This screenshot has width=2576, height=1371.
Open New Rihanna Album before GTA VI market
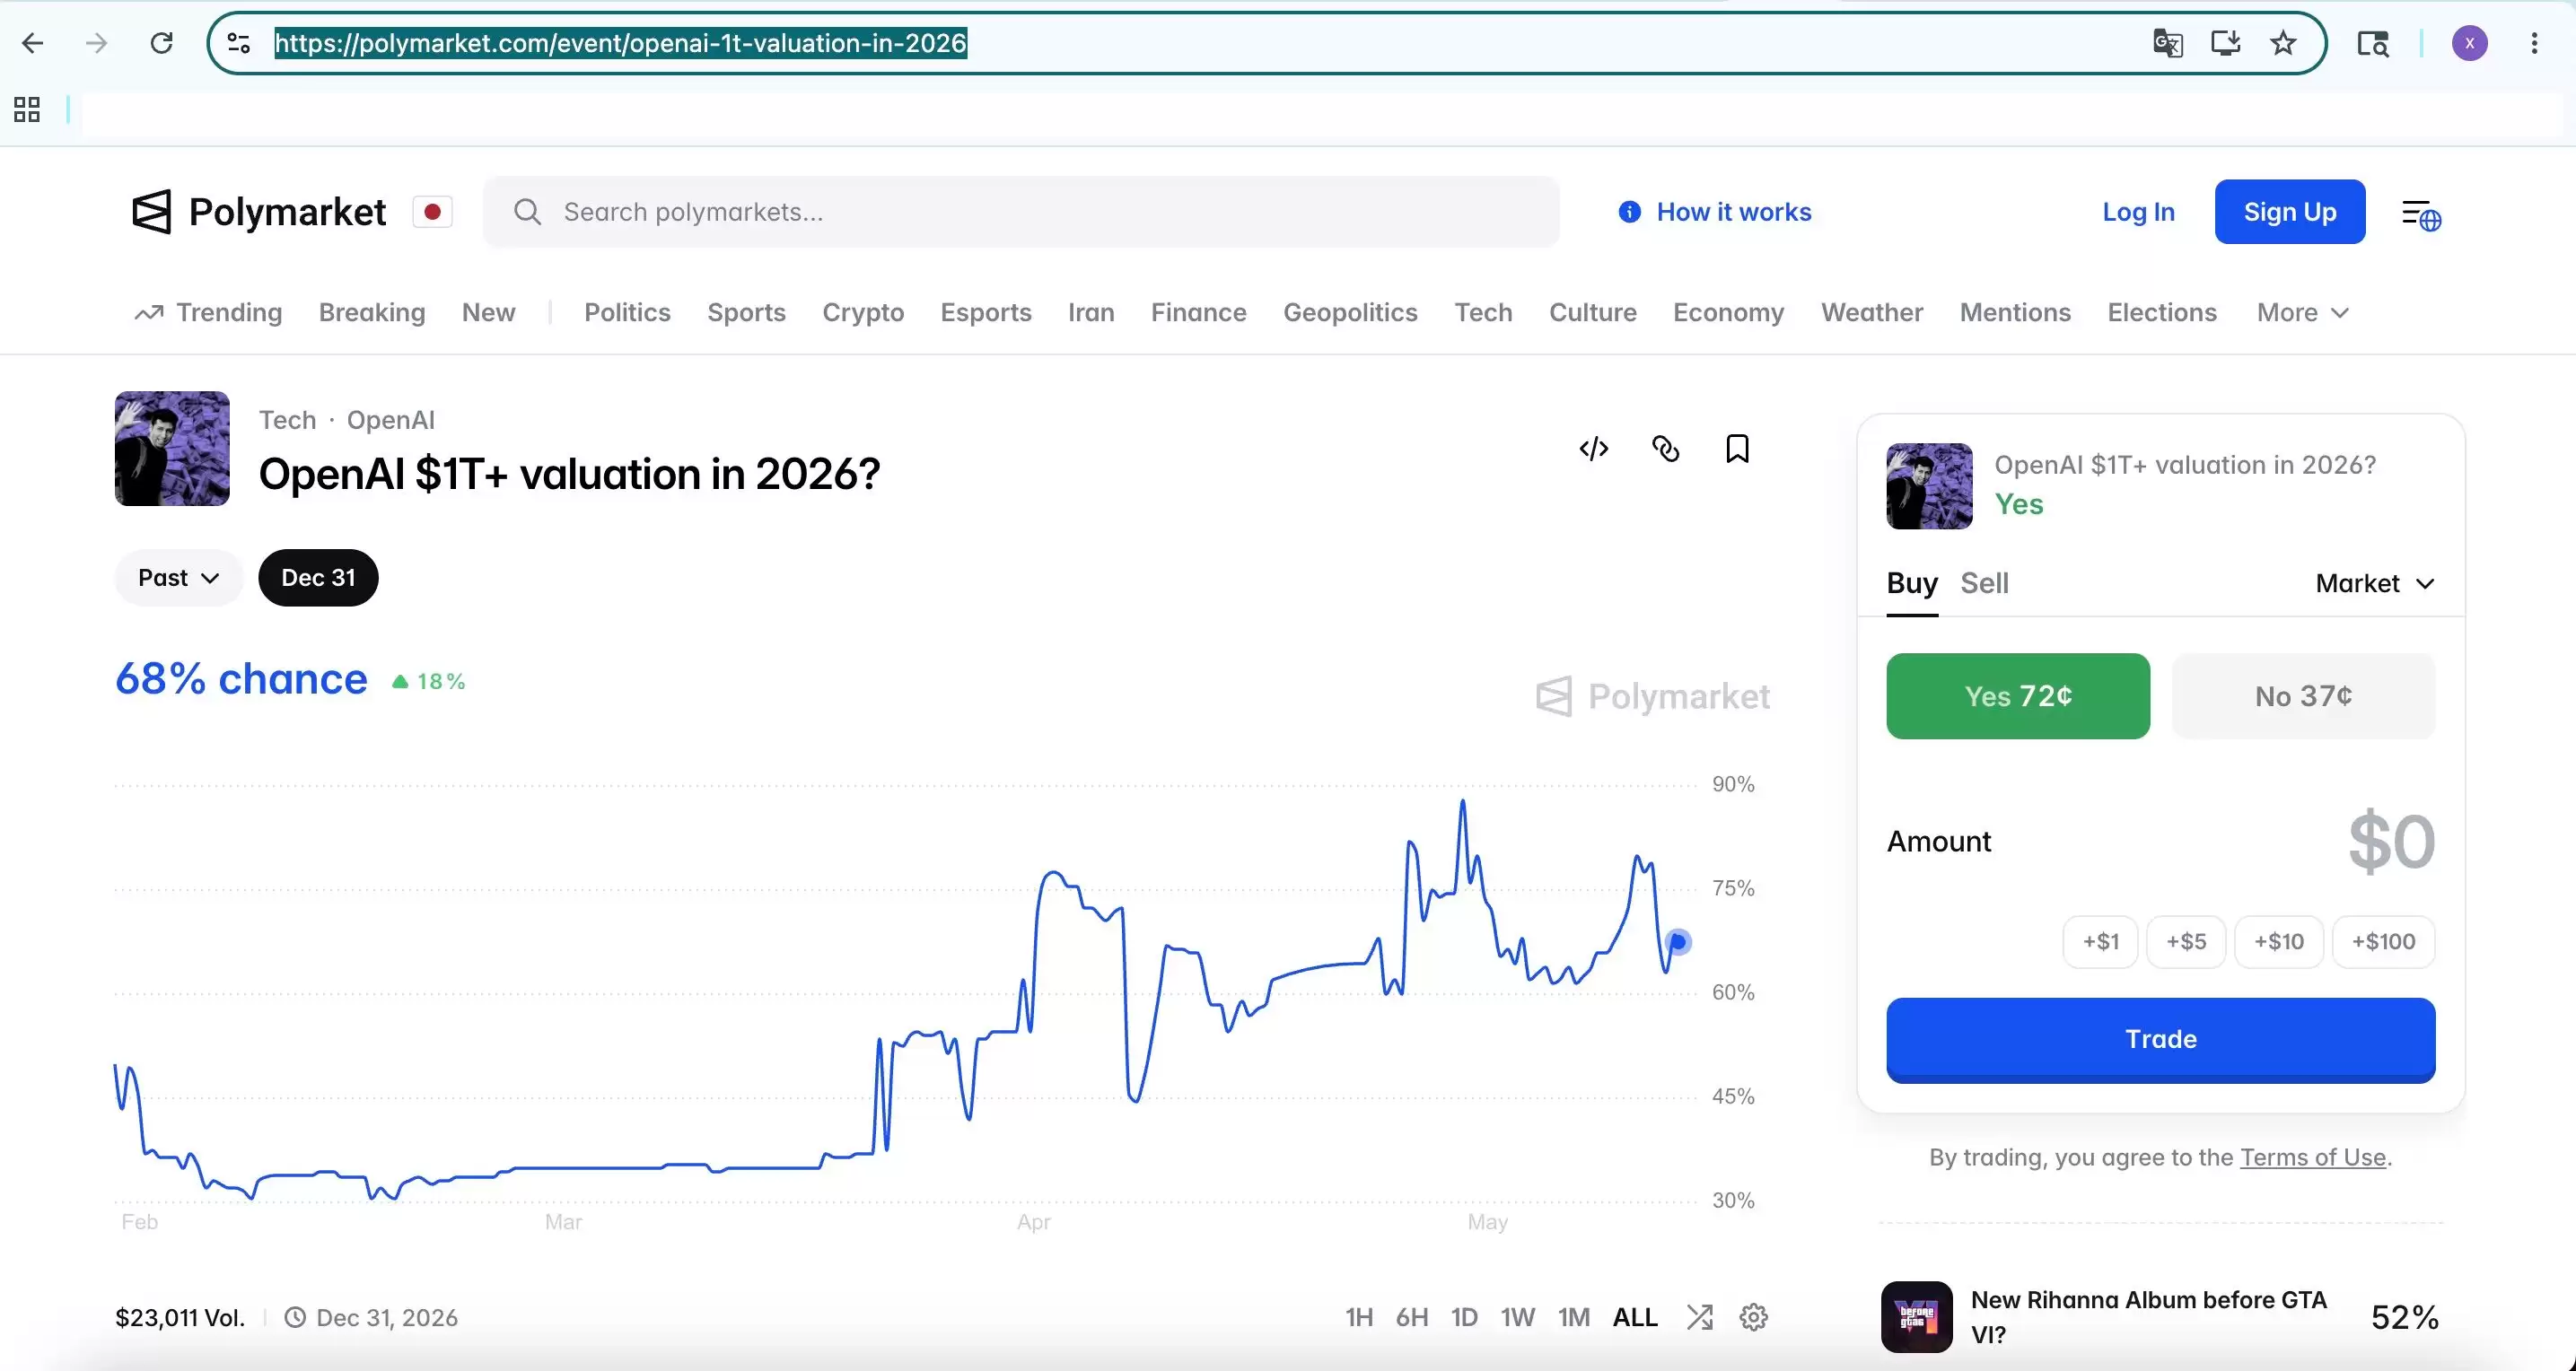click(2160, 1317)
